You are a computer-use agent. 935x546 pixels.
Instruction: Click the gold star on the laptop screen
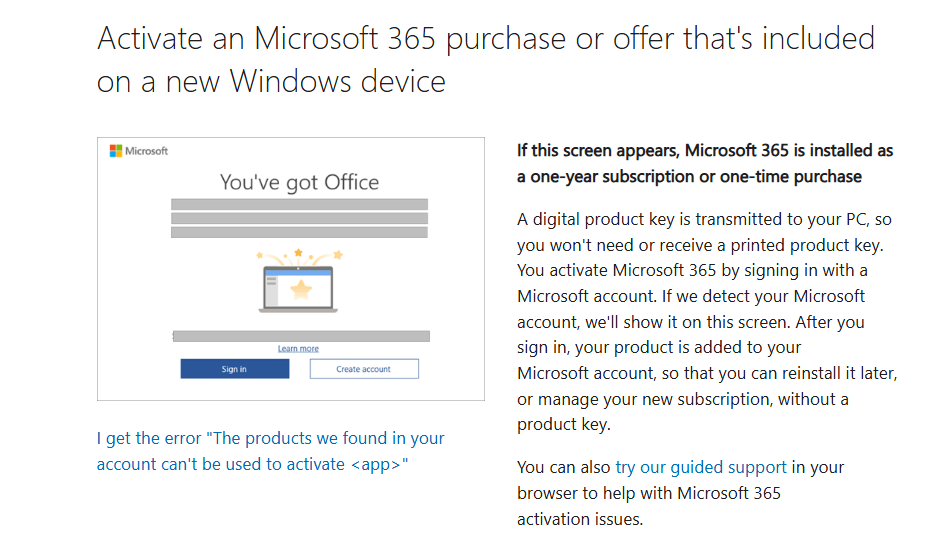[x=301, y=289]
